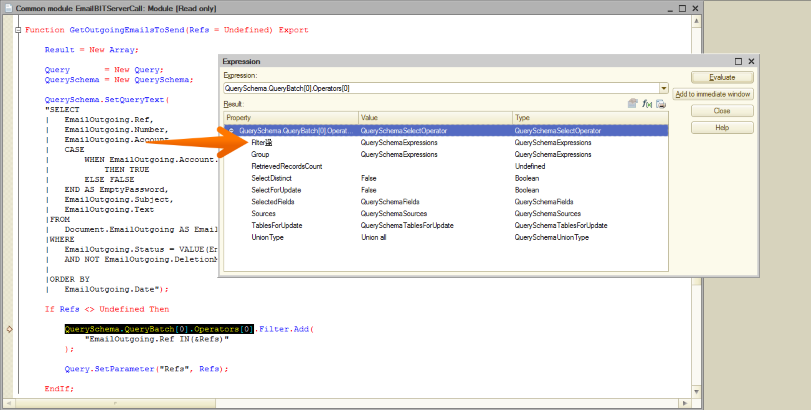This screenshot has height=410, width=811.
Task: Maximize the Expression dialog
Action: [739, 61]
